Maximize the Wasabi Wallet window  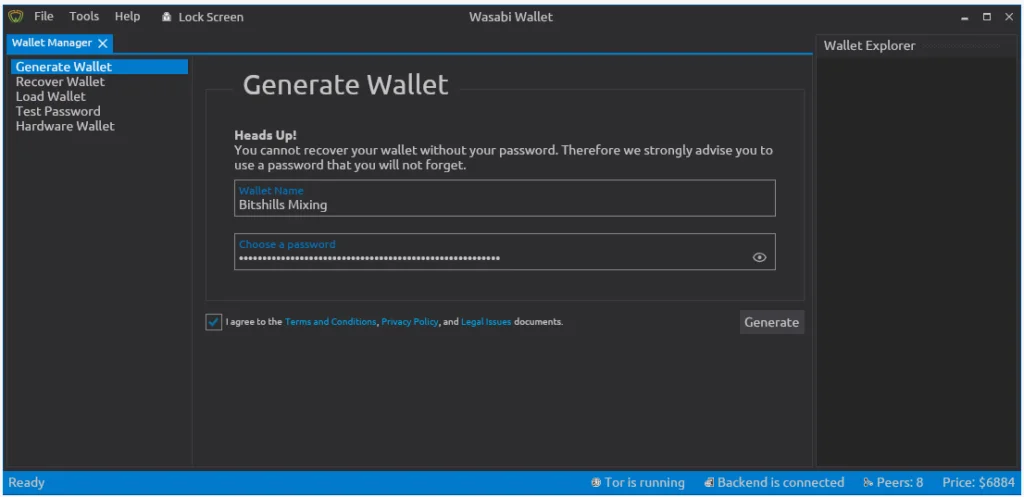click(x=987, y=17)
